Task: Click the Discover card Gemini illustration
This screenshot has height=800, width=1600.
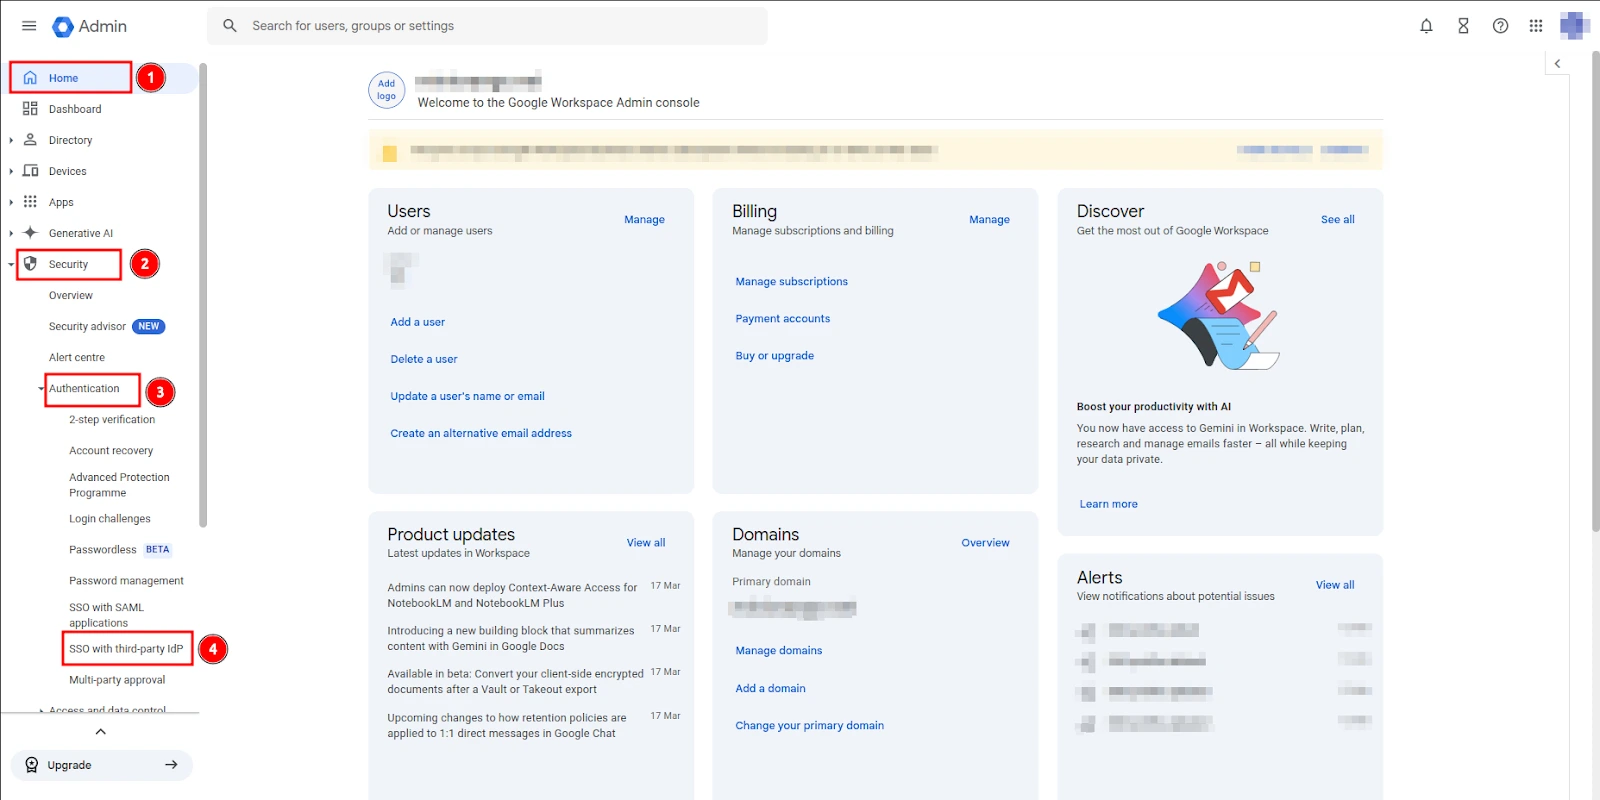Action: pyautogui.click(x=1219, y=316)
